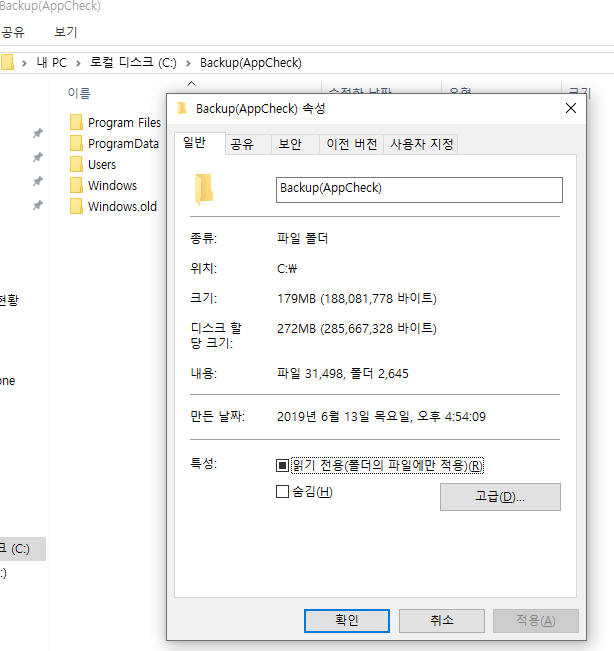This screenshot has height=651, width=614.
Task: Select the Users folder icon
Action: pos(76,164)
